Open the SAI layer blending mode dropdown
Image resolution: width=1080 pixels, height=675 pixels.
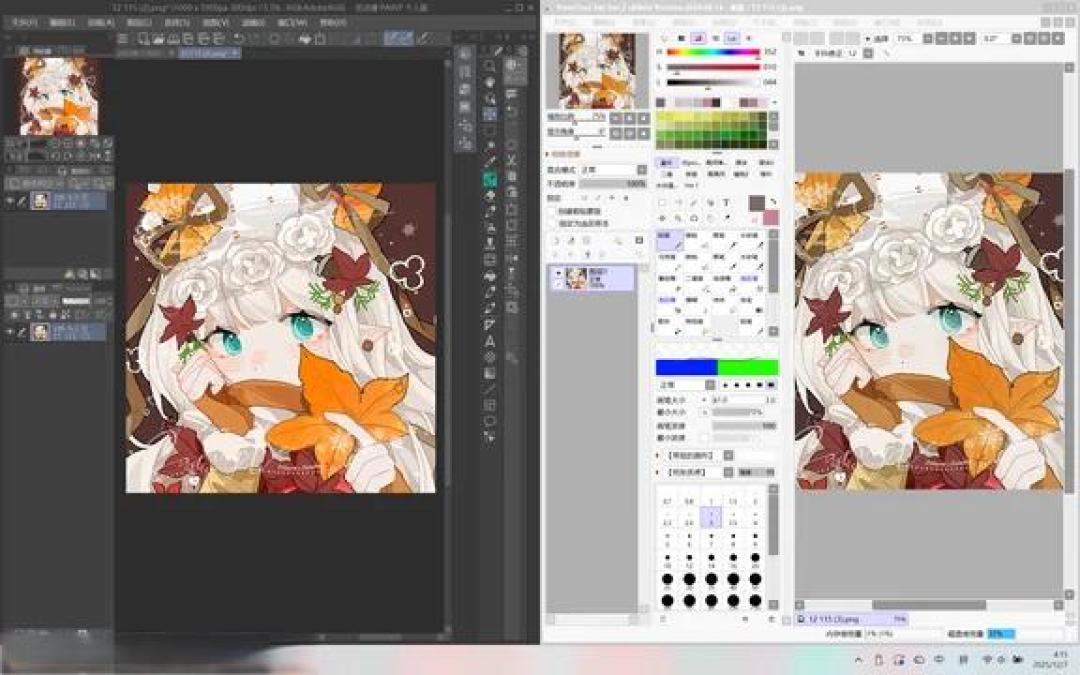613,169
